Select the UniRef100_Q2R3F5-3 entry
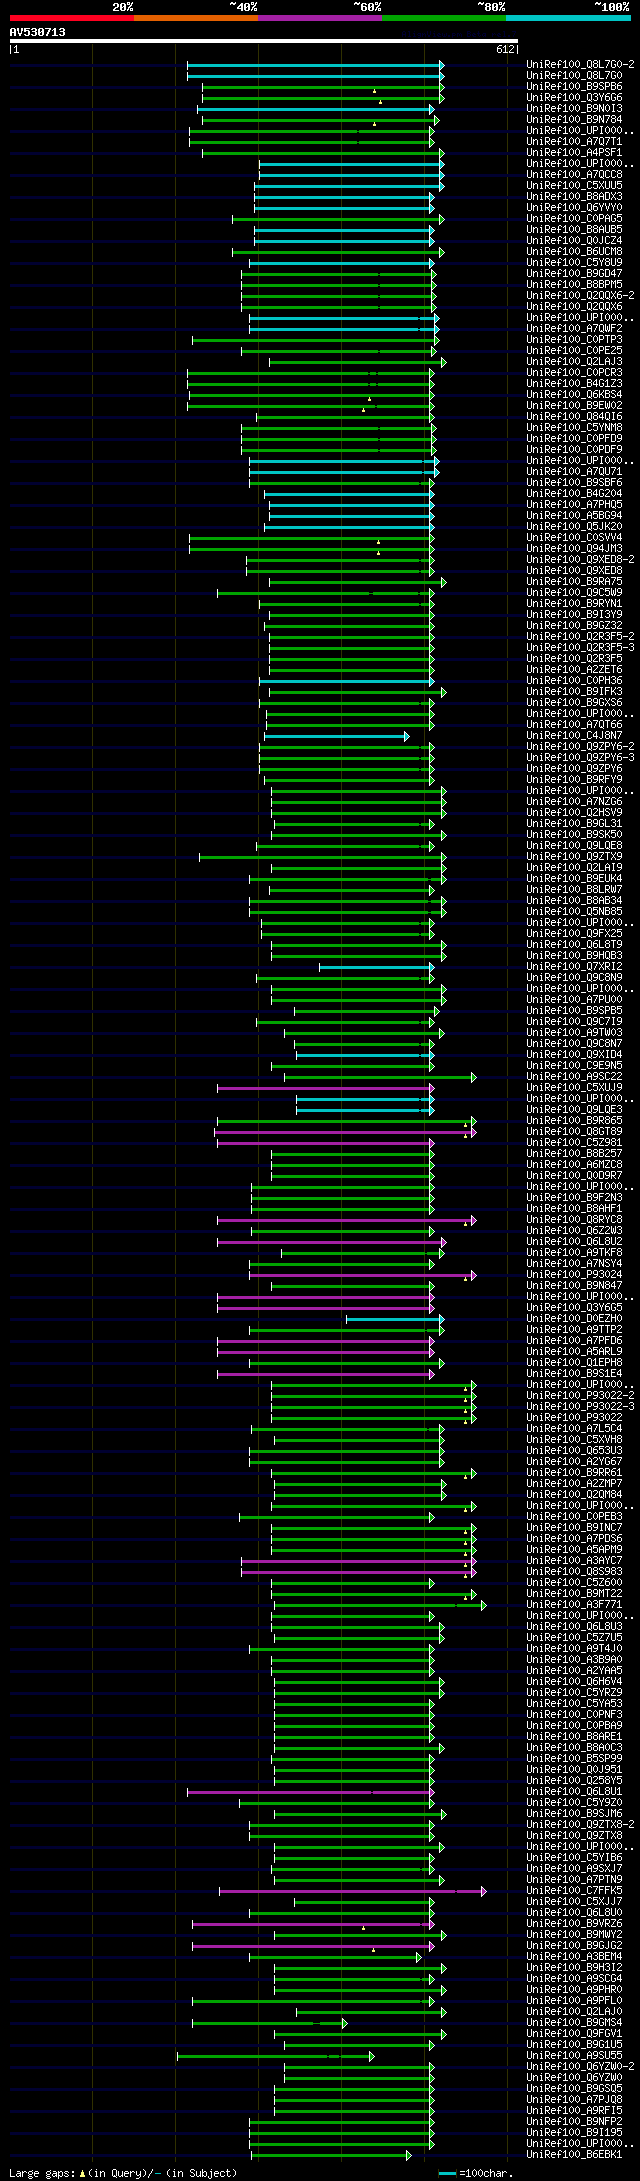The image size is (640, 2181). click(x=580, y=647)
